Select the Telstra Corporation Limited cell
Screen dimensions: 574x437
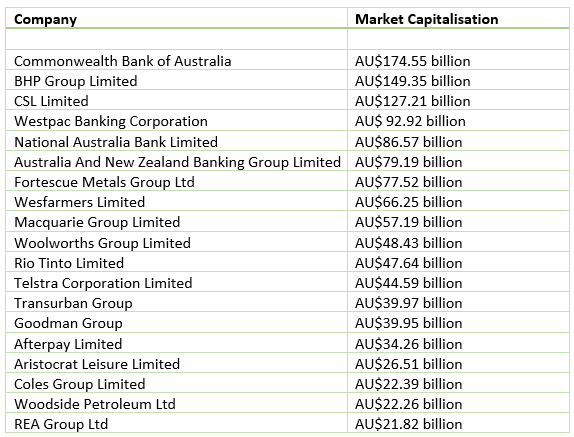click(176, 283)
